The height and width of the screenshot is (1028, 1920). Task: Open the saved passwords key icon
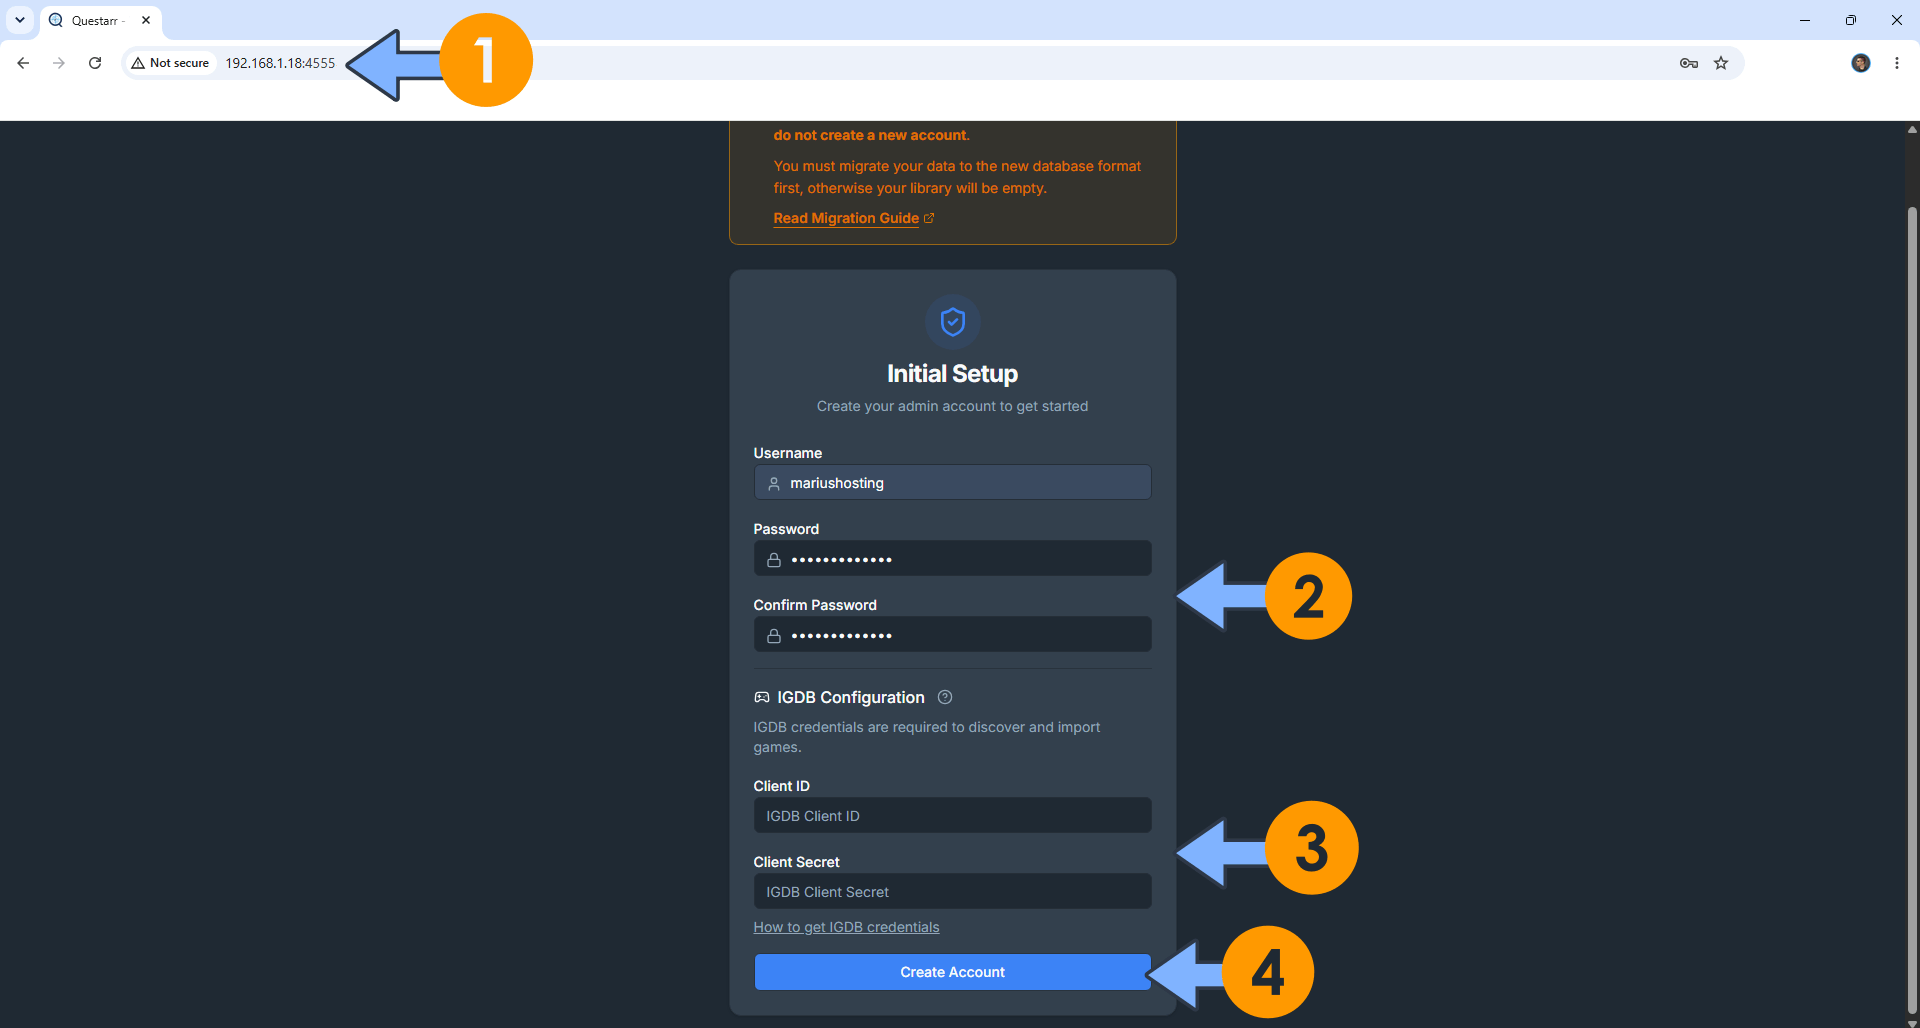click(x=1689, y=63)
